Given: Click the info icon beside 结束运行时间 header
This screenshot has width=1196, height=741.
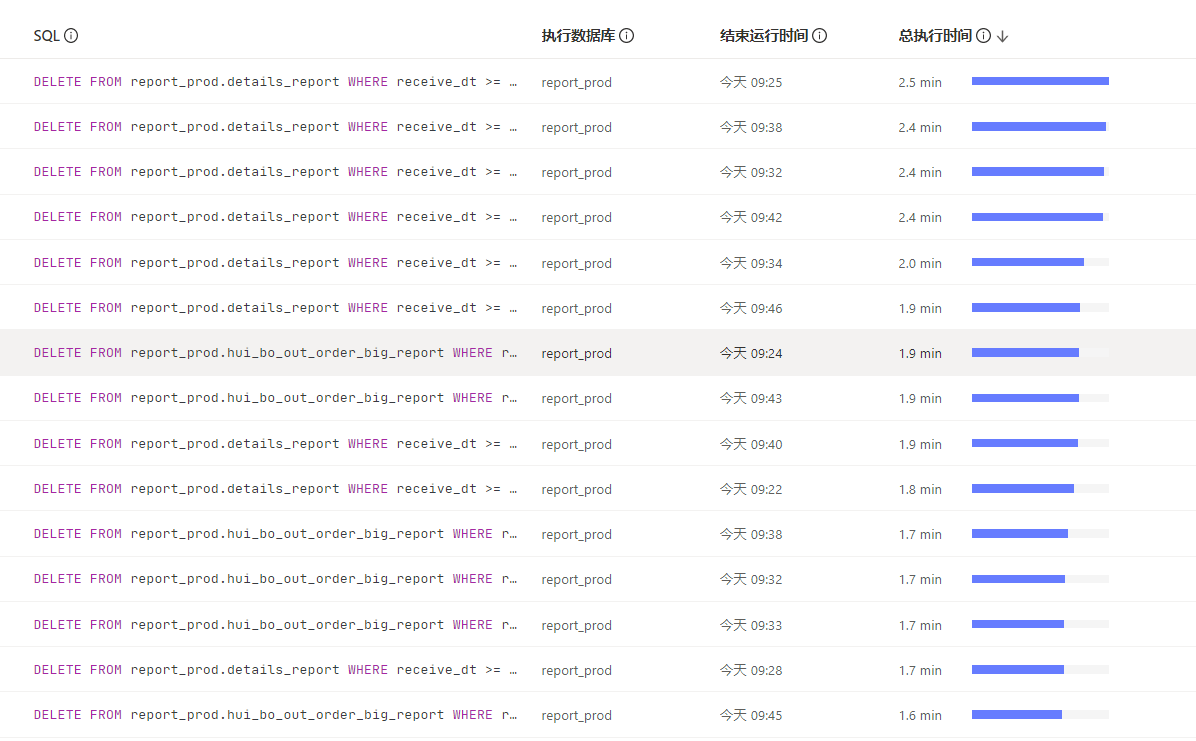Looking at the screenshot, I should (819, 36).
